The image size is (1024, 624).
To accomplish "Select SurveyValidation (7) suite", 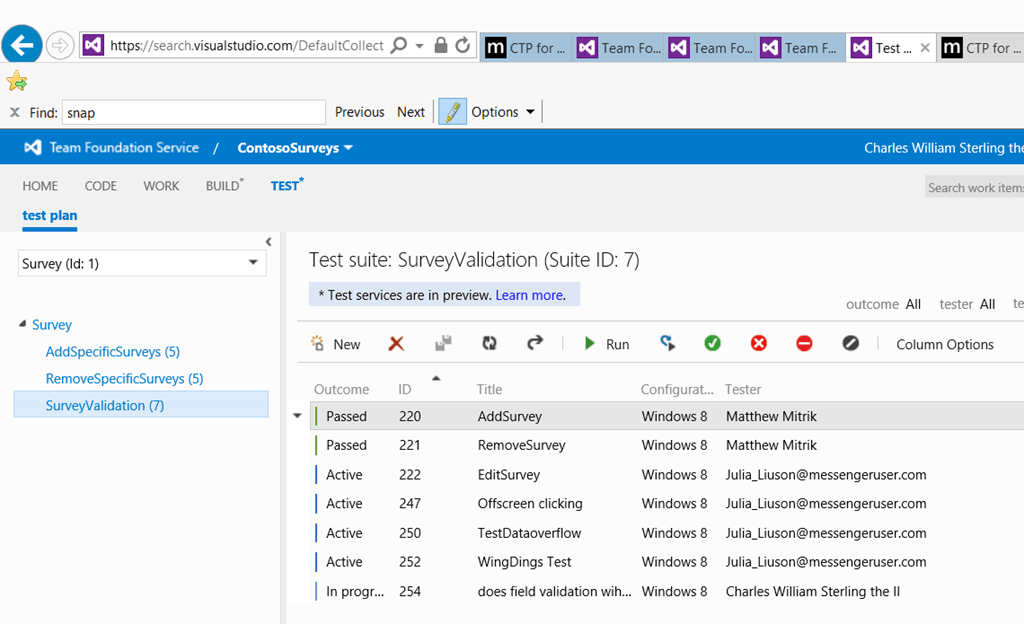I will coord(140,405).
